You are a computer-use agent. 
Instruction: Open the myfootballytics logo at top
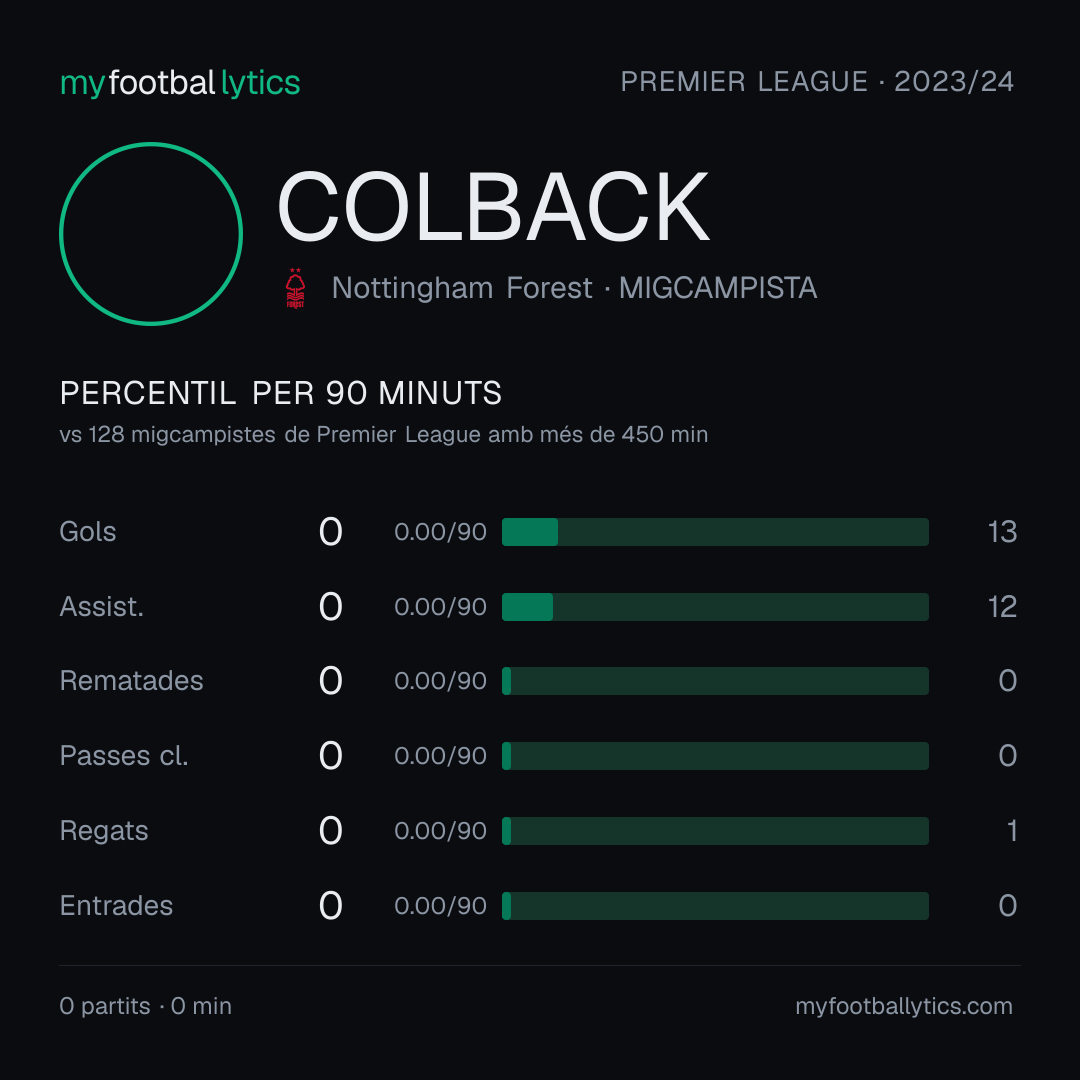click(180, 83)
